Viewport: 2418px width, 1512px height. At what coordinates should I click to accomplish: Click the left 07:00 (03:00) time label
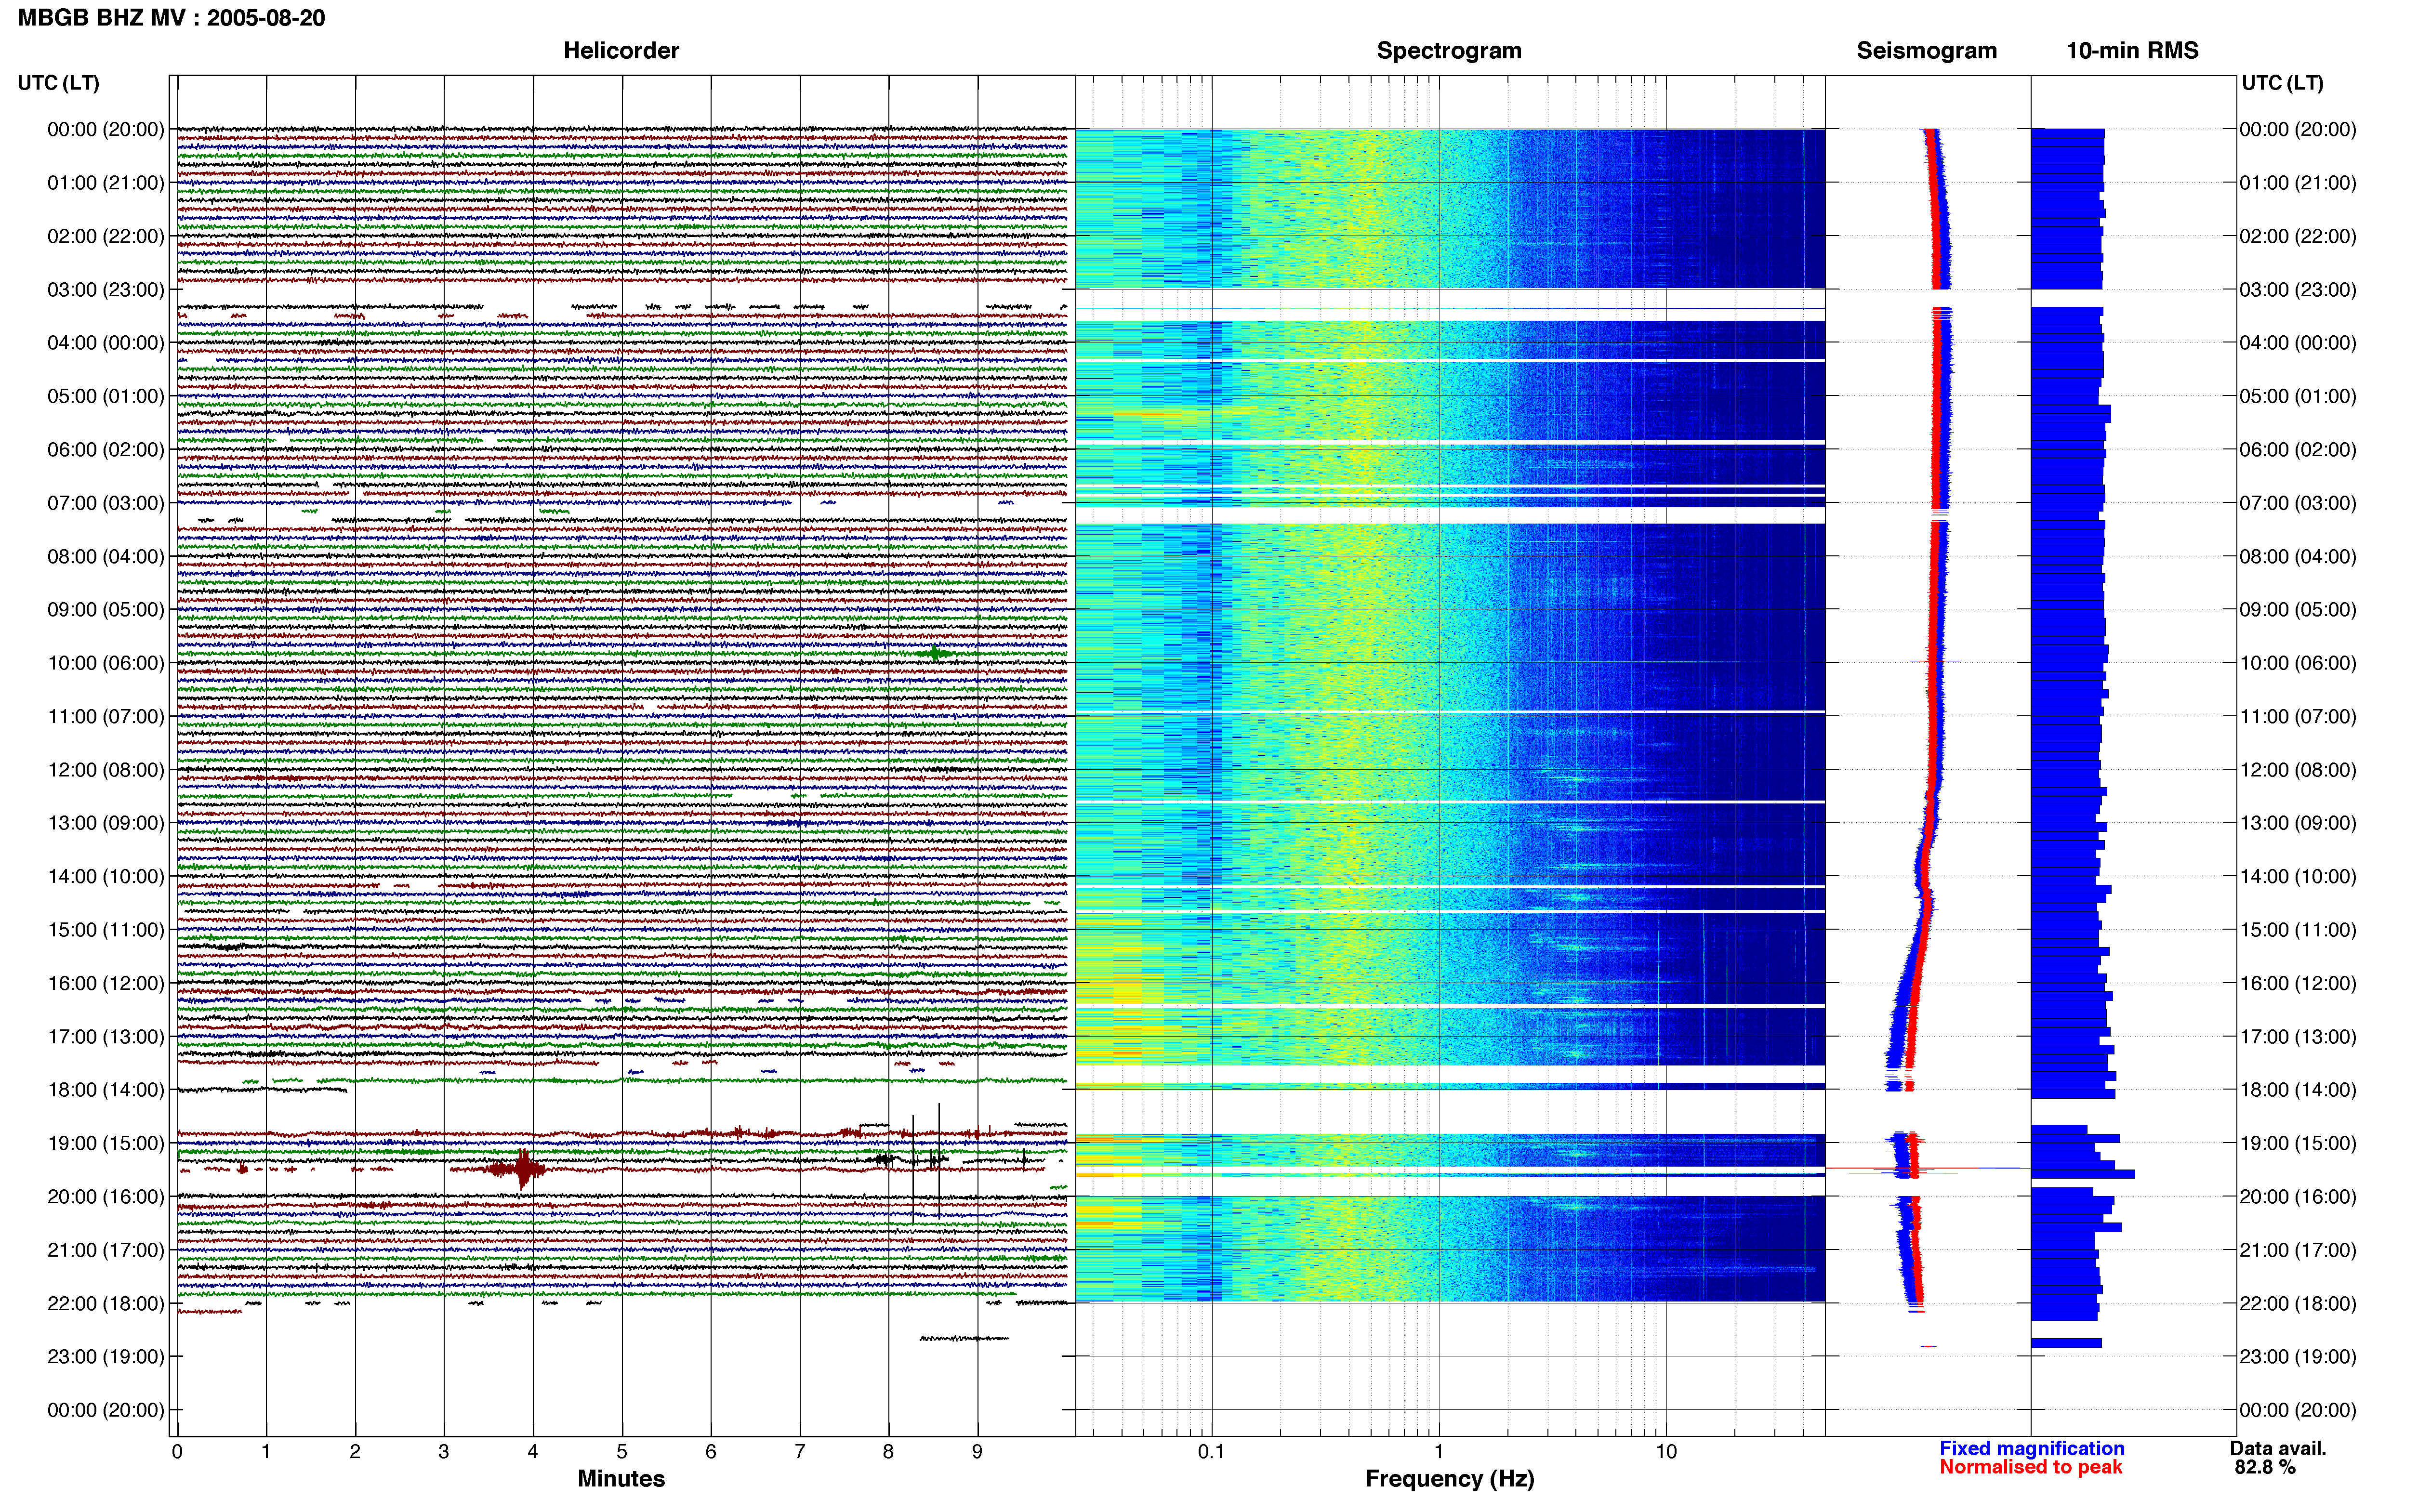click(x=105, y=503)
